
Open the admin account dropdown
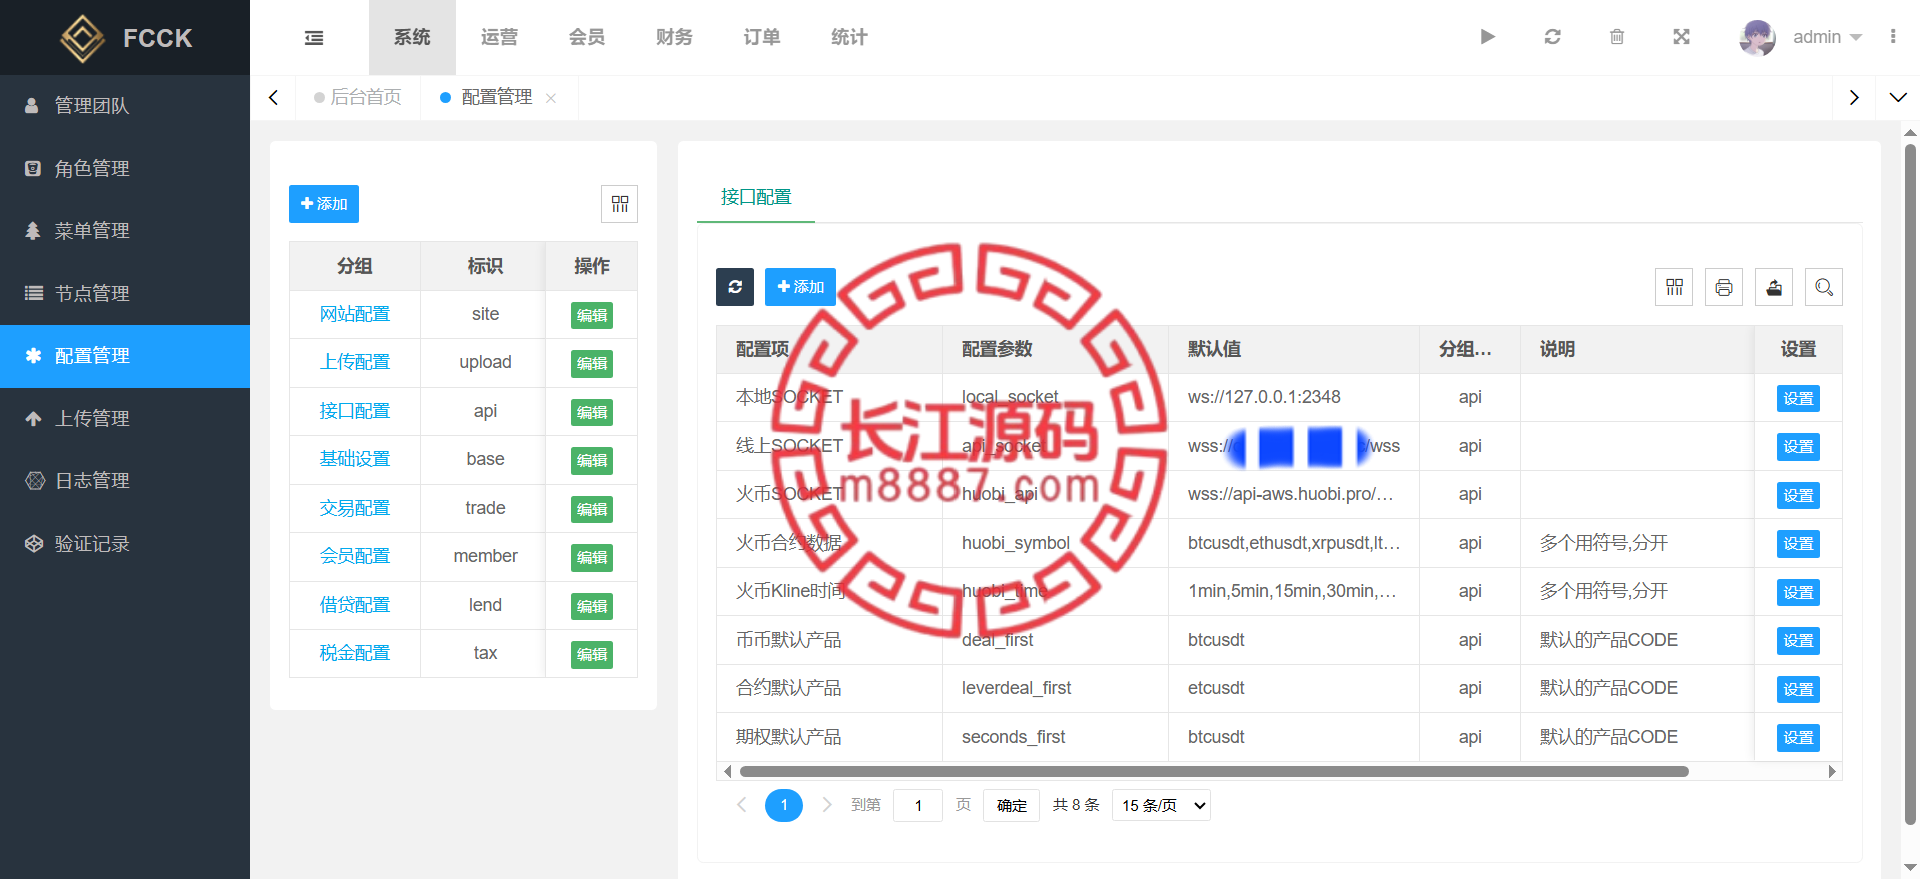click(x=1827, y=37)
